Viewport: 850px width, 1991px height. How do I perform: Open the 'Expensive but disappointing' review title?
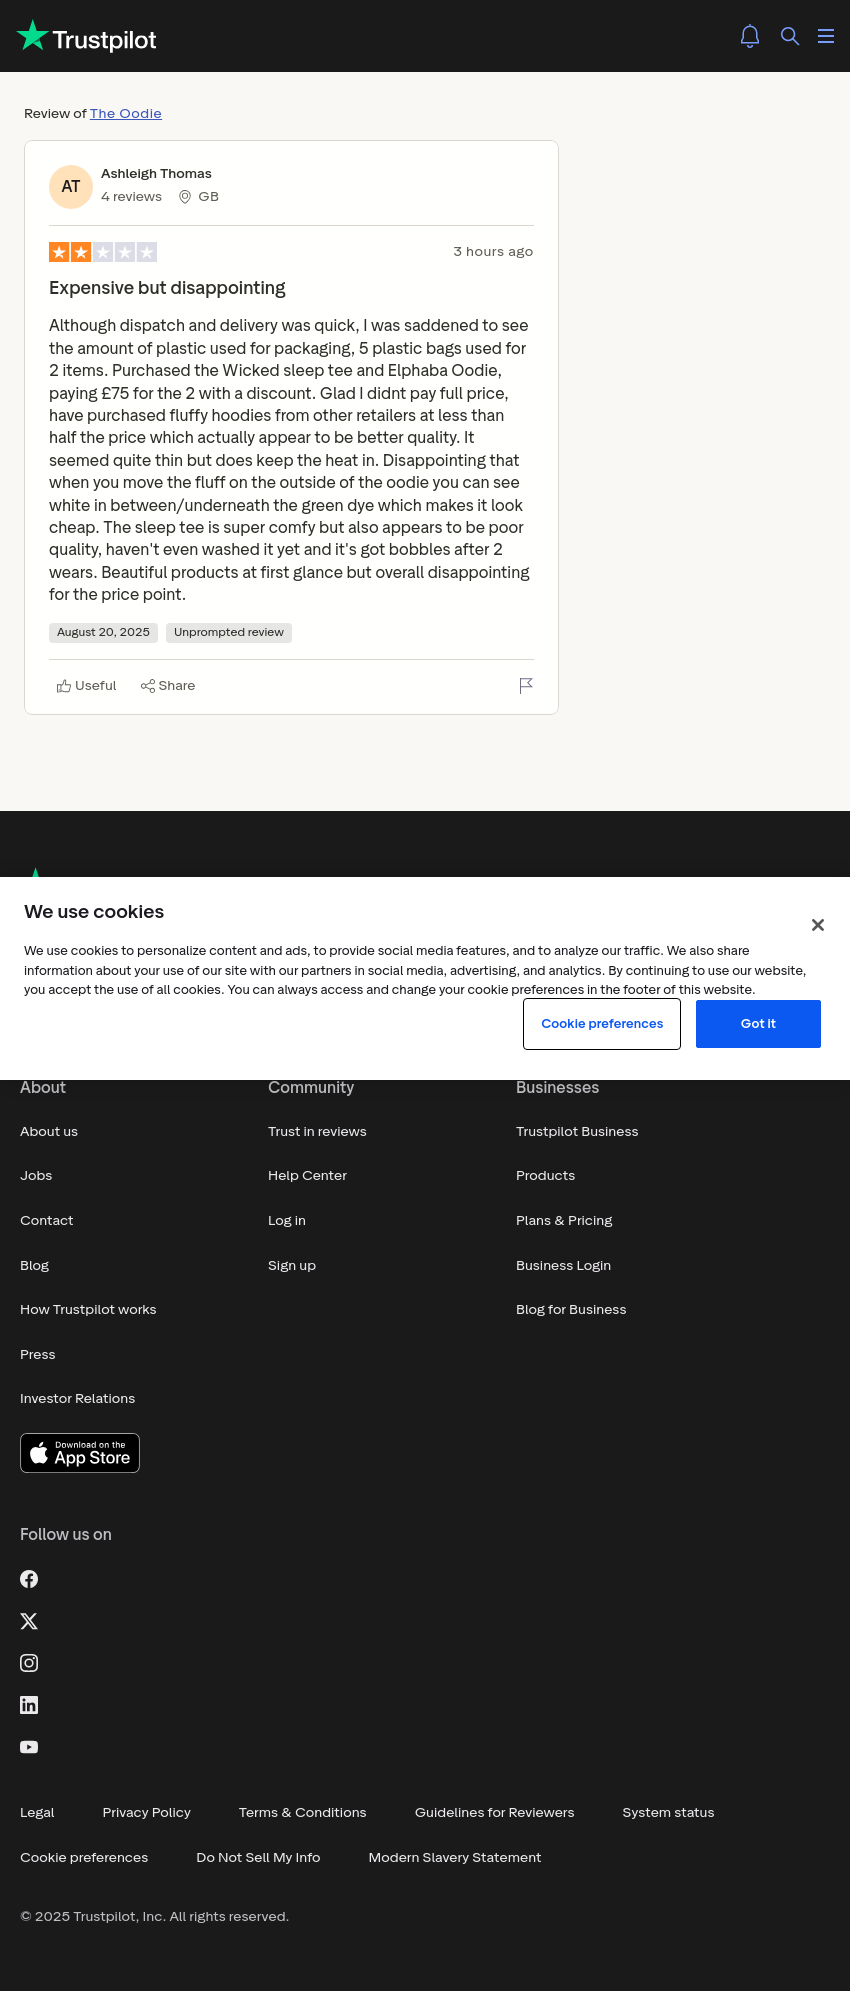167,288
